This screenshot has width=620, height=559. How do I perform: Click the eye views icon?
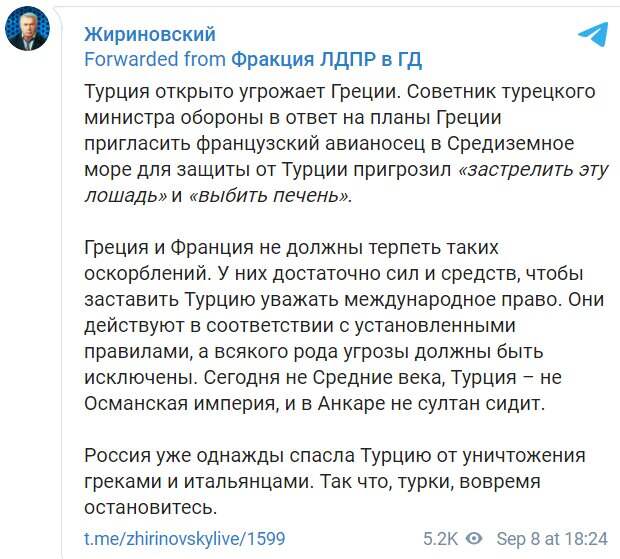[474, 537]
